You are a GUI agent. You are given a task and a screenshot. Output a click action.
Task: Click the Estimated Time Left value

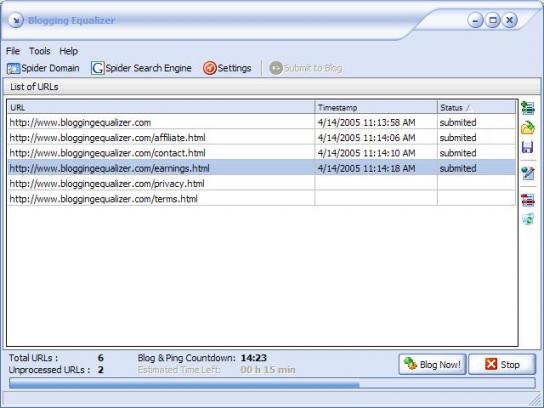[268, 370]
